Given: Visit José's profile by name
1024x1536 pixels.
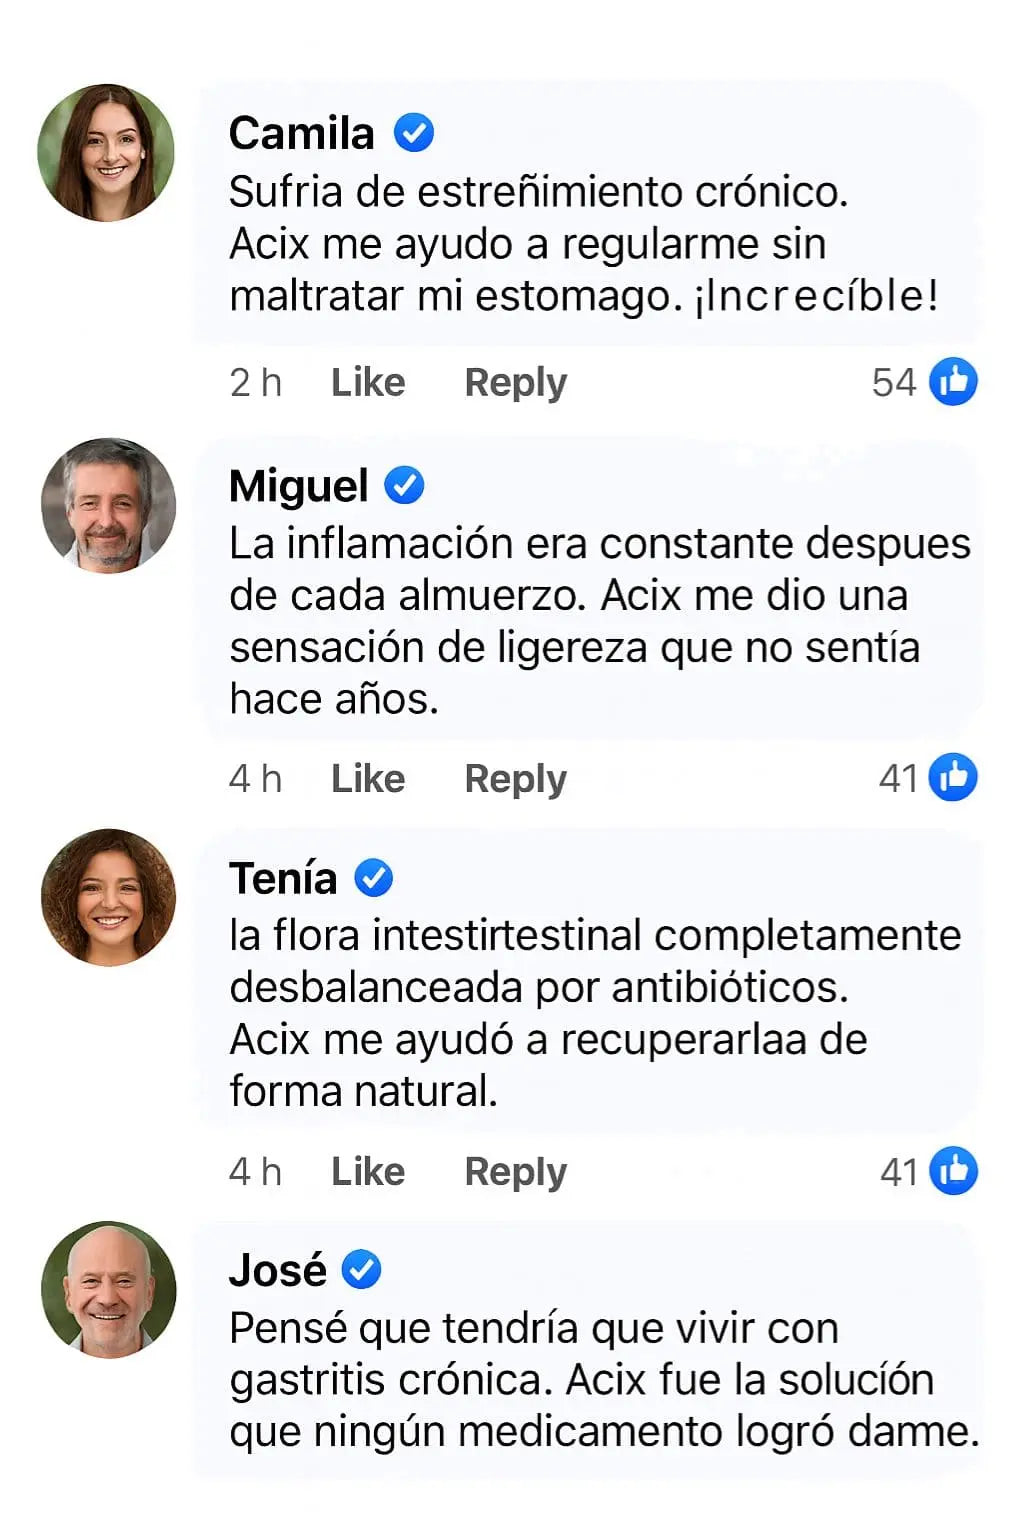Looking at the screenshot, I should tap(278, 1270).
